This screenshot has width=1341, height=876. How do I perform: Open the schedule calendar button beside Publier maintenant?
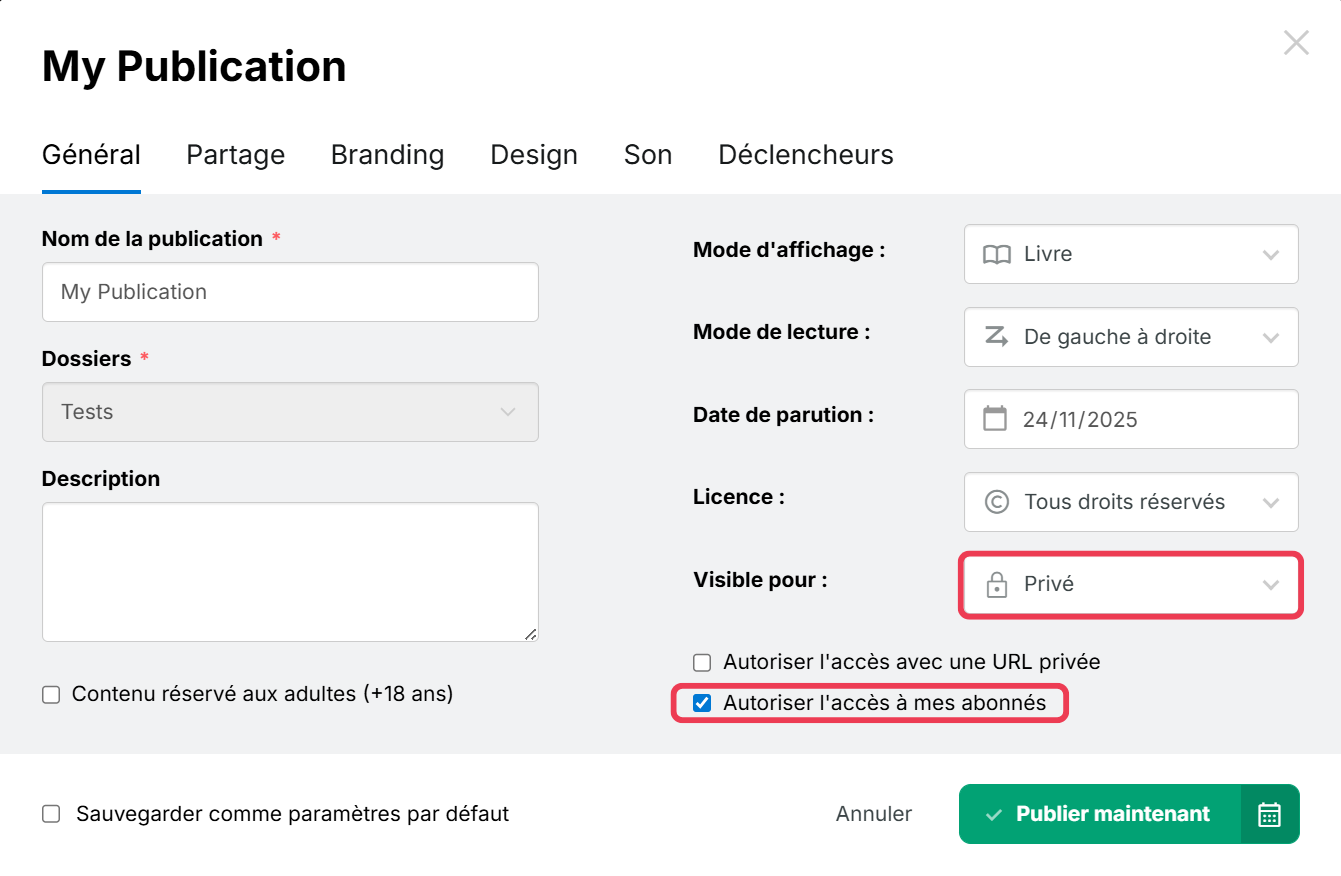(1269, 814)
